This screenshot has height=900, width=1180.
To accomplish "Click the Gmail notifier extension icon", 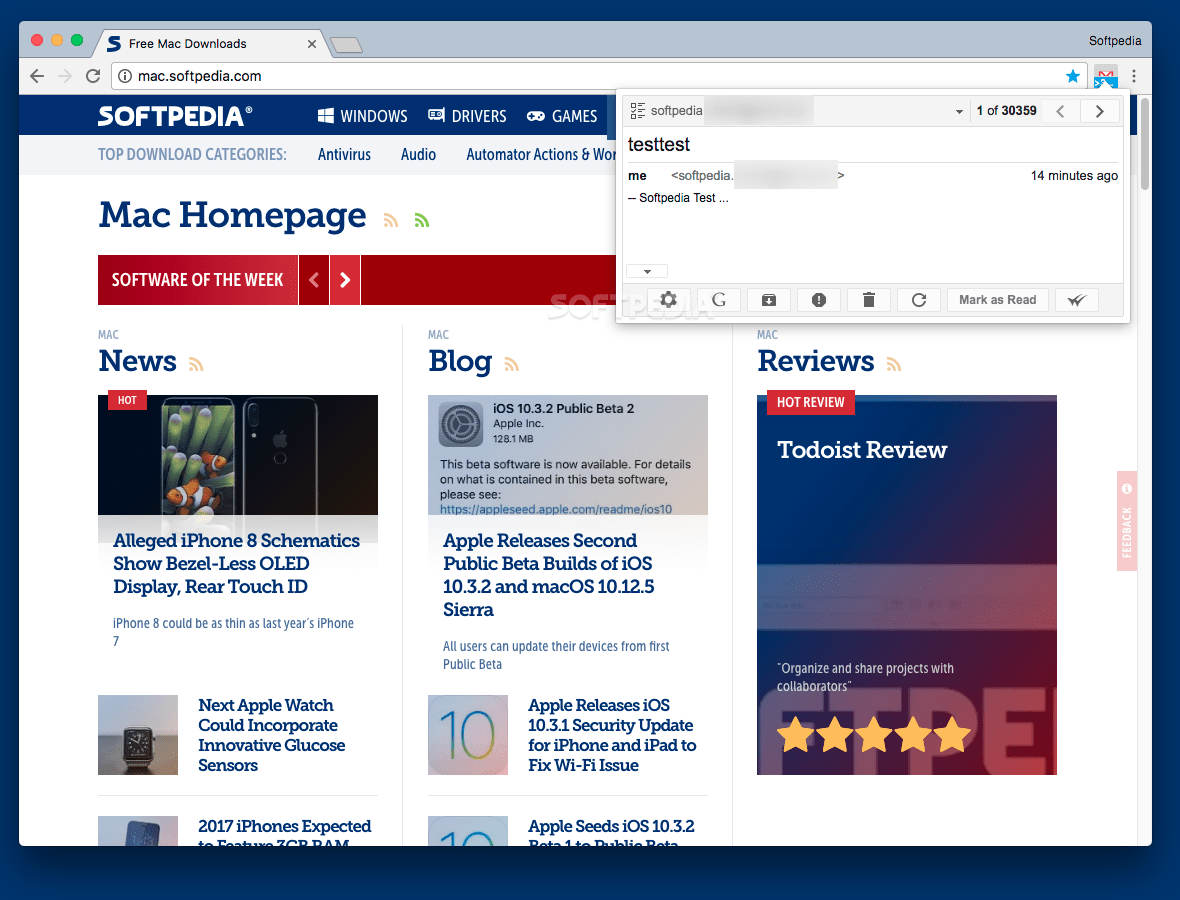I will click(x=1105, y=76).
